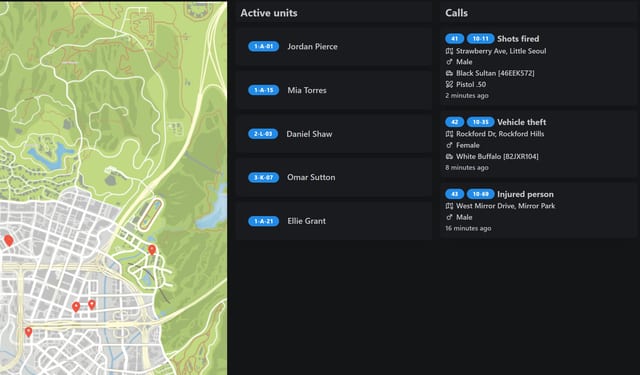Image resolution: width=640 pixels, height=375 pixels.
Task: Click the Active units panel heading
Action: click(x=269, y=13)
